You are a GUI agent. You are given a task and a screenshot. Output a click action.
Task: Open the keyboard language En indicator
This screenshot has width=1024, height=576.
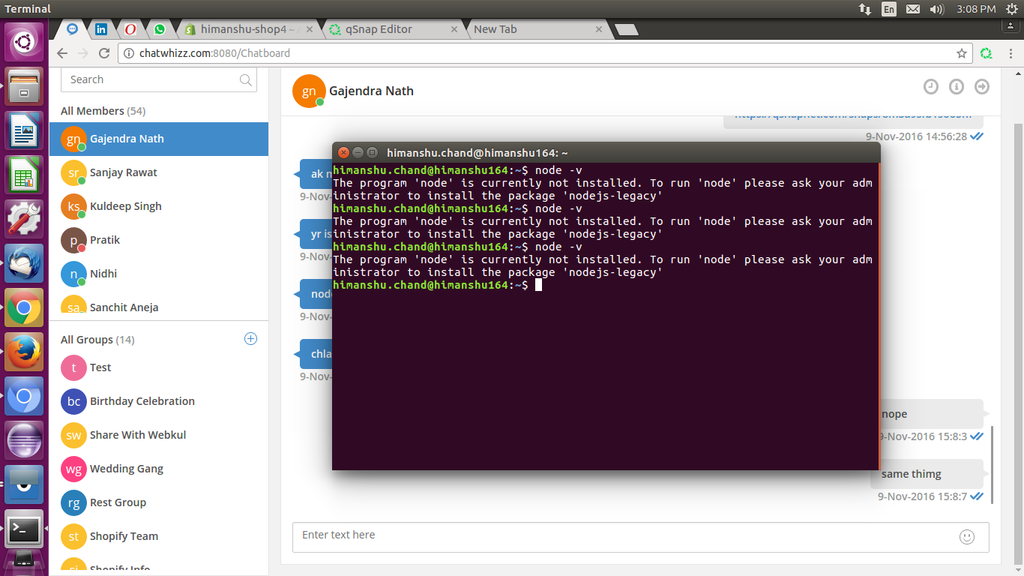pyautogui.click(x=889, y=9)
